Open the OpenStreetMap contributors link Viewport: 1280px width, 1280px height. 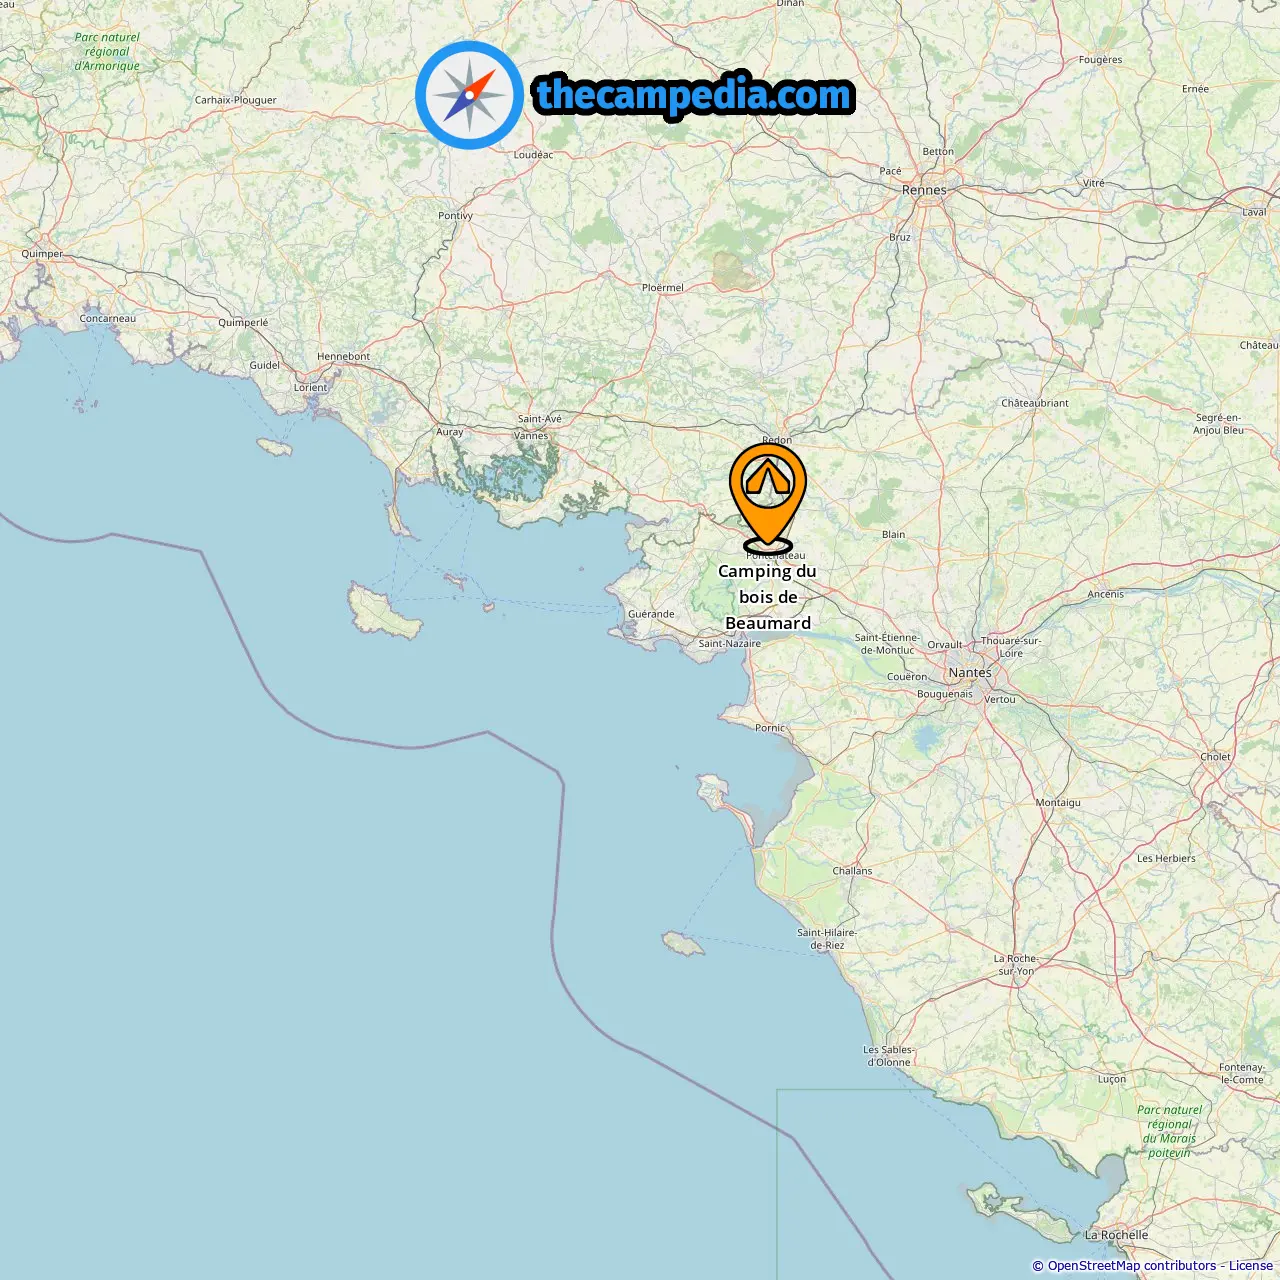coord(1132,1266)
